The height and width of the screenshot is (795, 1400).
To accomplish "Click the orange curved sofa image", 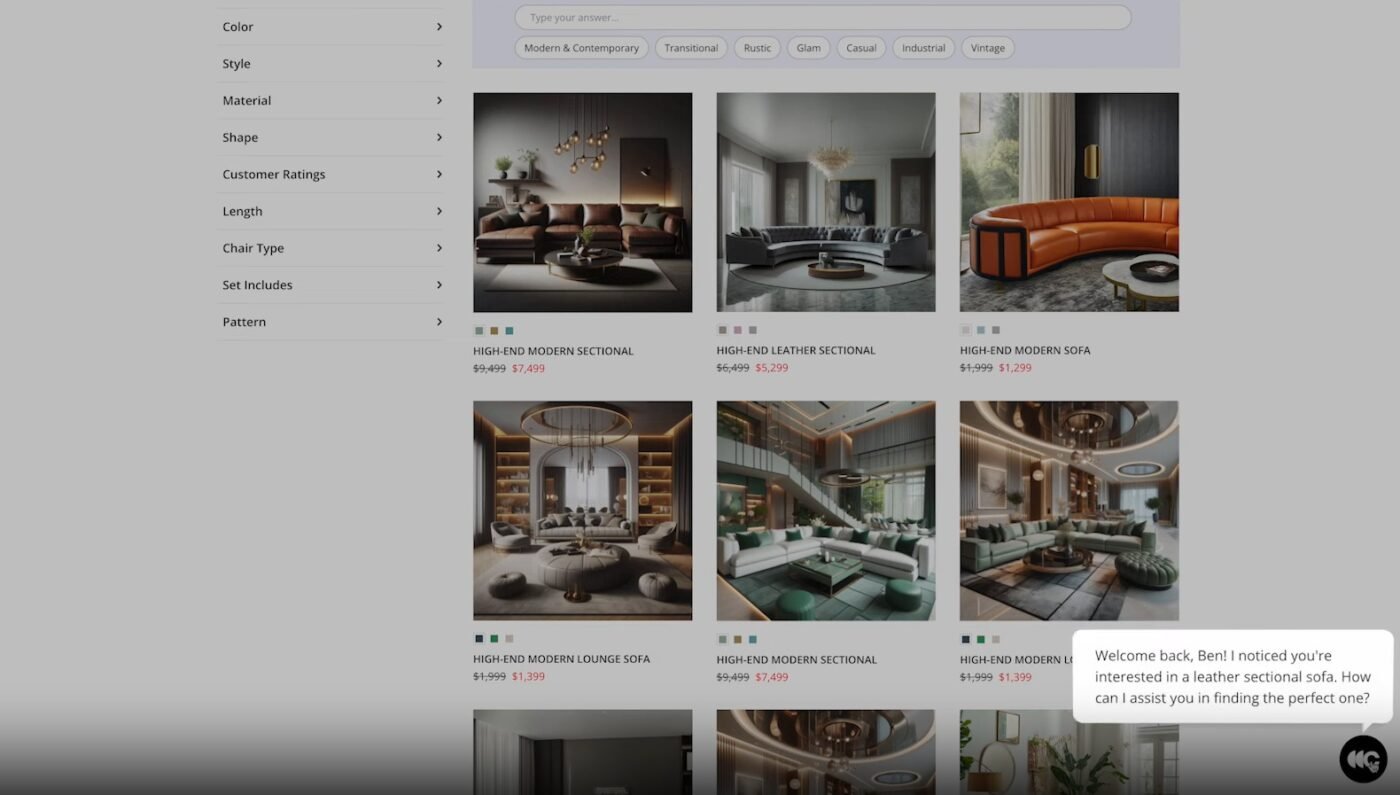I will click(1069, 202).
